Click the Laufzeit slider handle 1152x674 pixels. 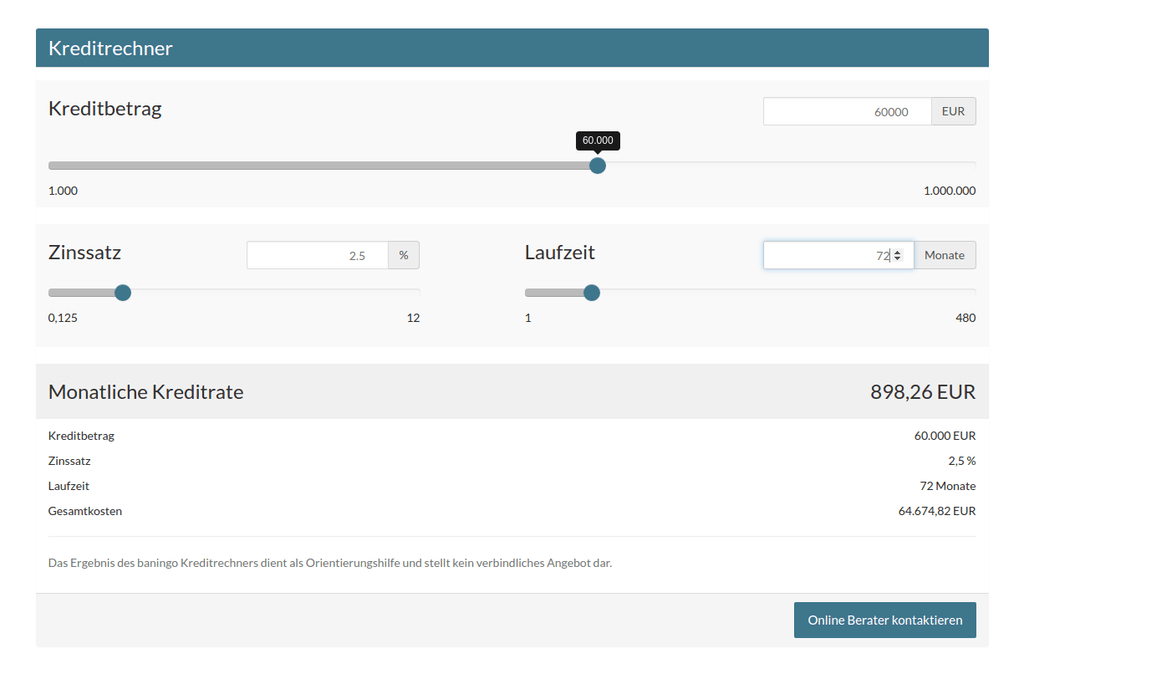(592, 293)
